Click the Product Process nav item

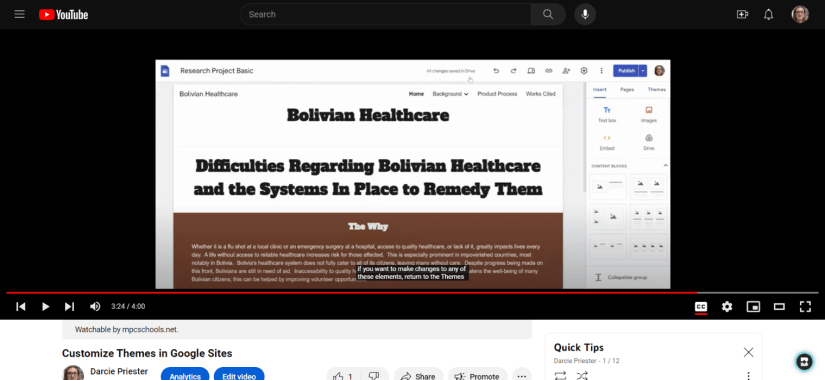pyautogui.click(x=497, y=94)
